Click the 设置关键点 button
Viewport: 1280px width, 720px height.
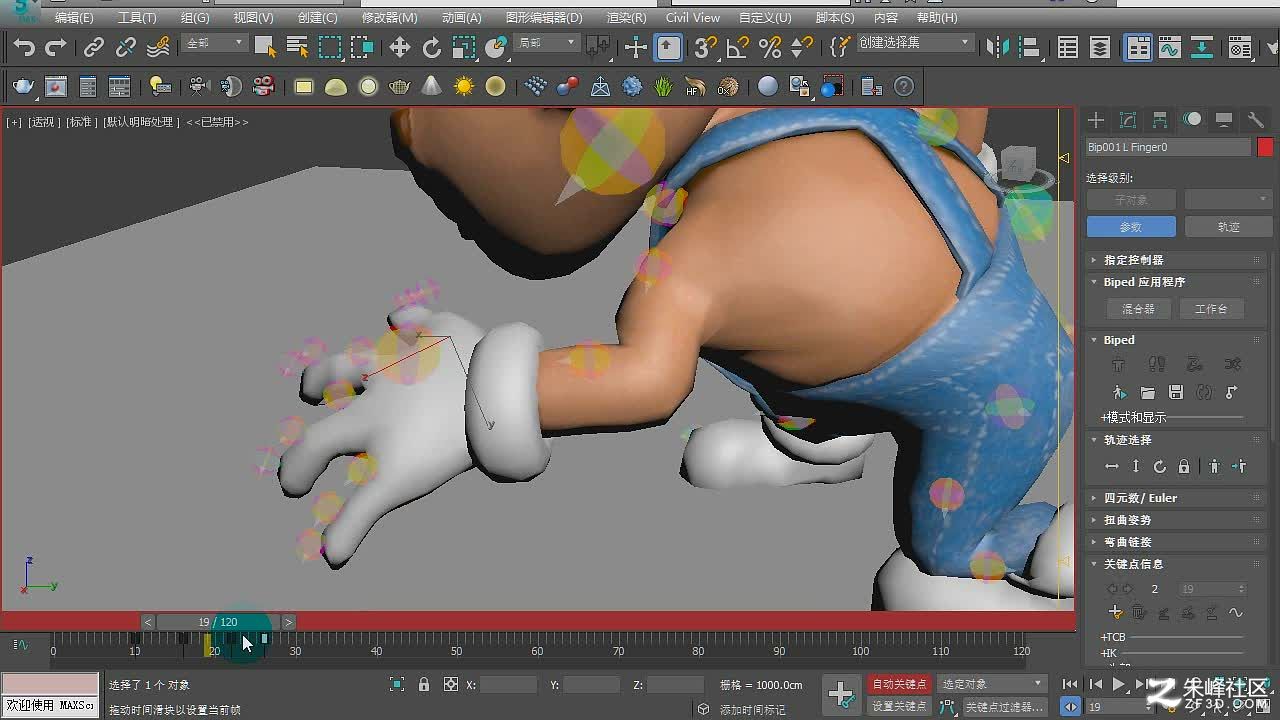pos(899,706)
